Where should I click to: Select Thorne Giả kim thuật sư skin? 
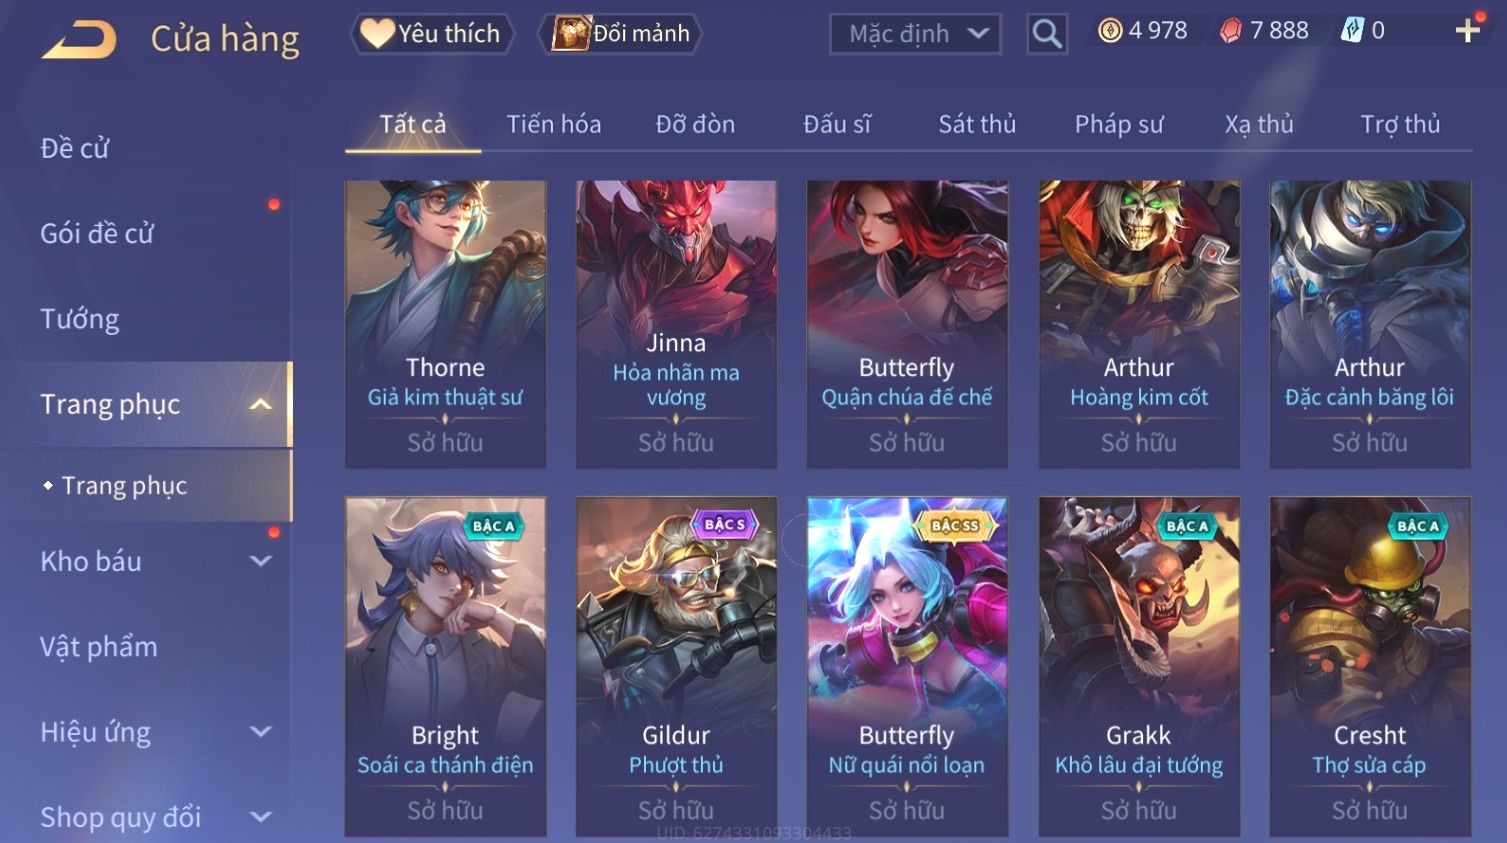tap(445, 324)
